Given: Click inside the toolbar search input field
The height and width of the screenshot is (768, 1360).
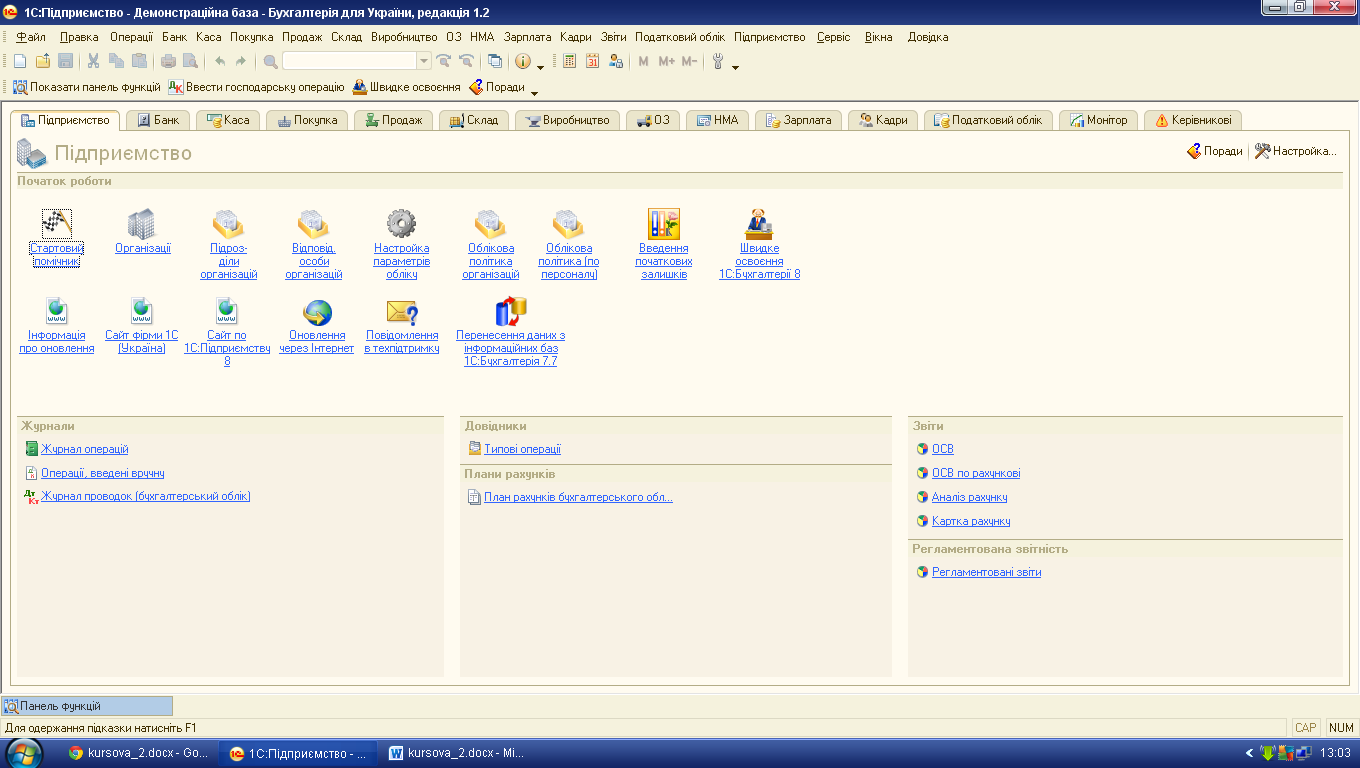Looking at the screenshot, I should (349, 61).
